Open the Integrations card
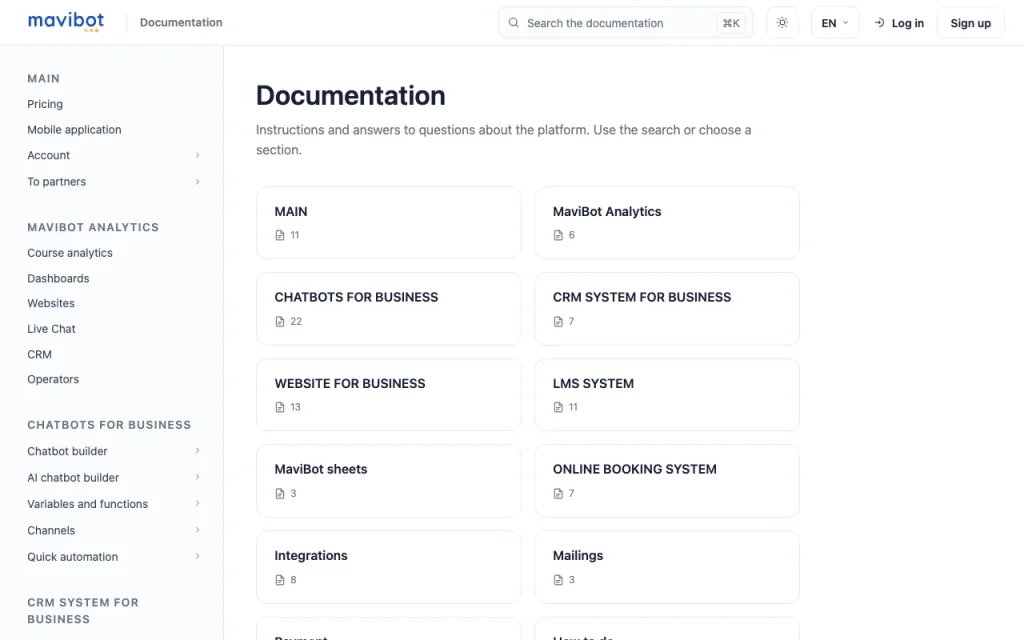This screenshot has height=640, width=1024. pos(389,567)
